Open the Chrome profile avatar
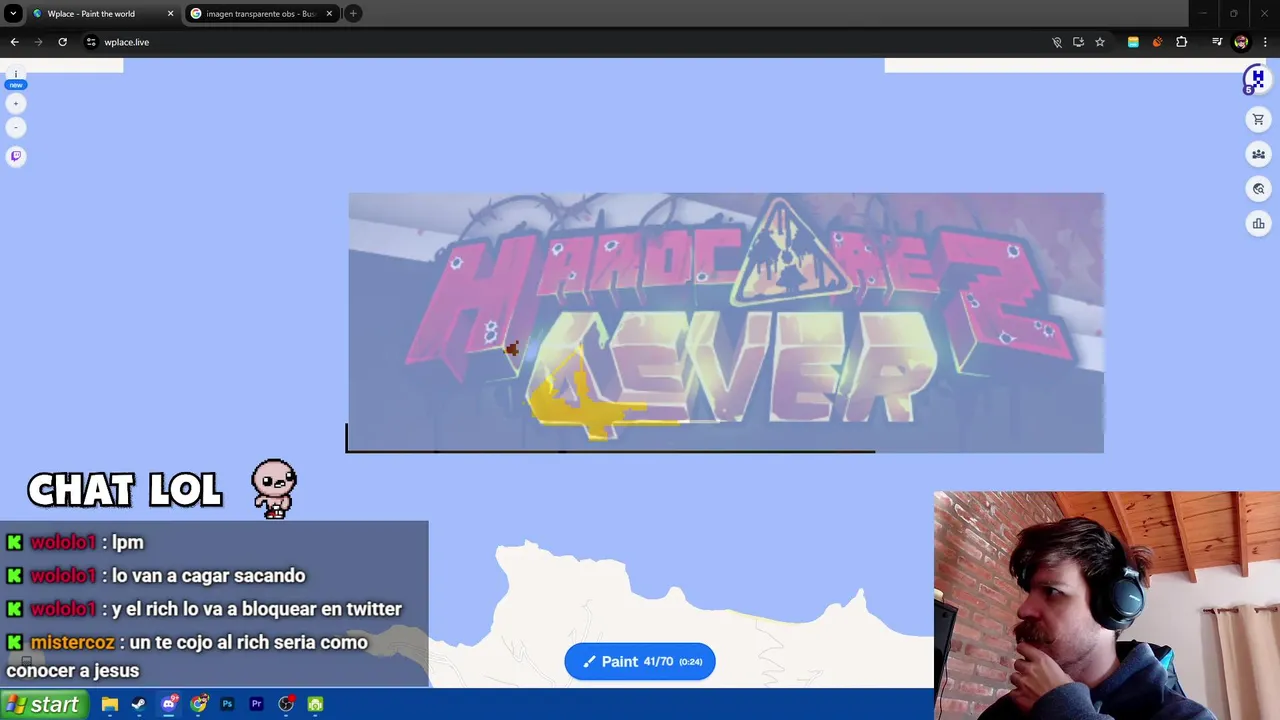This screenshot has width=1280, height=720. [1241, 42]
